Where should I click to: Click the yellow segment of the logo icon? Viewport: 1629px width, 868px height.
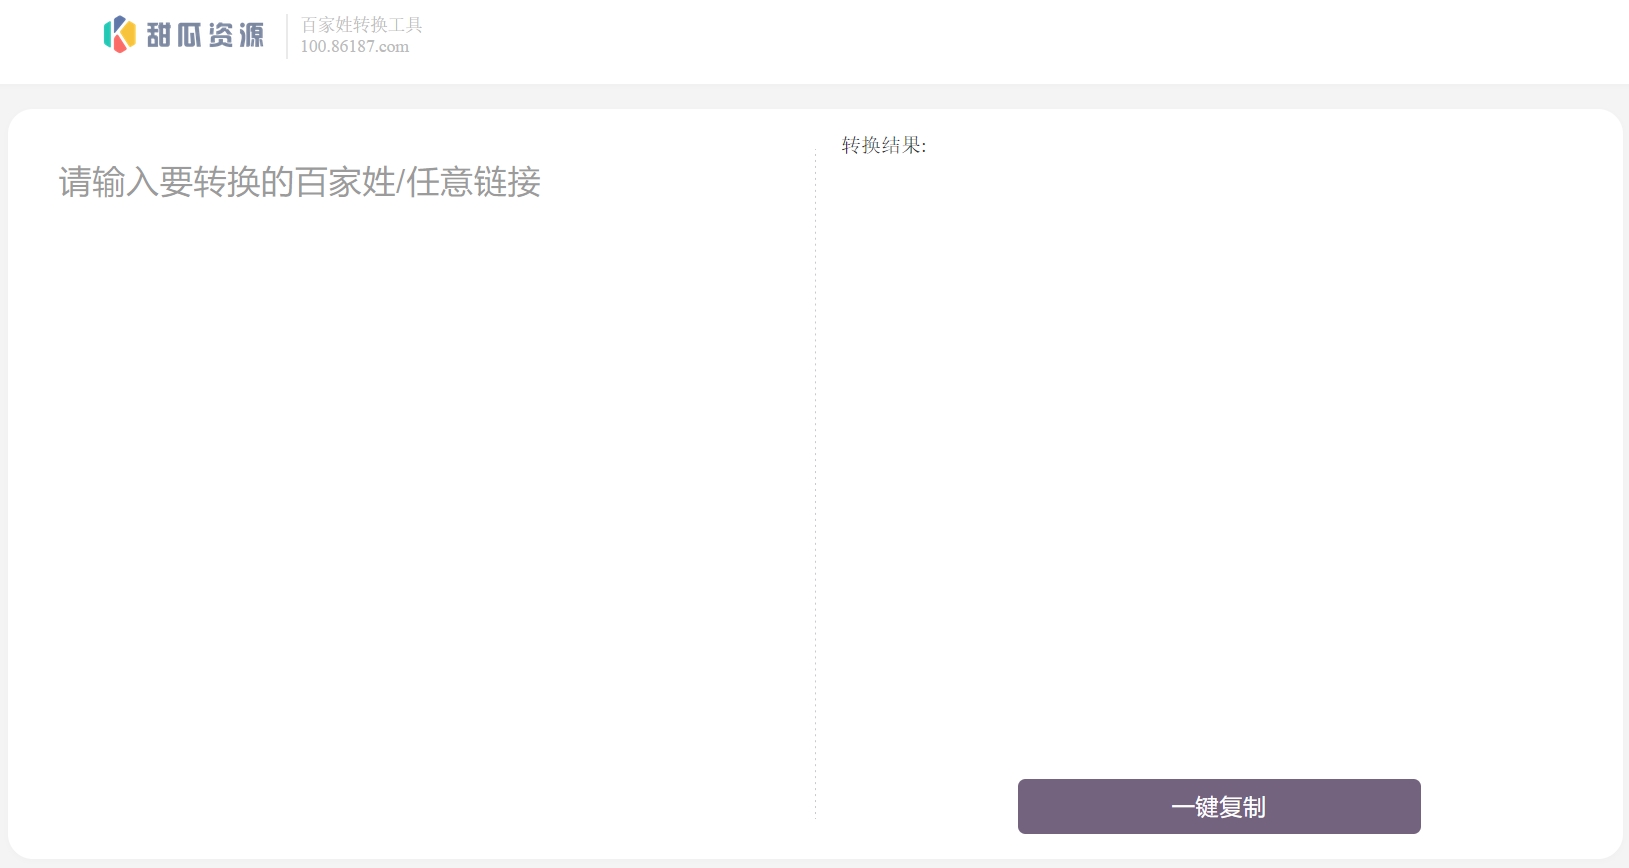128,34
